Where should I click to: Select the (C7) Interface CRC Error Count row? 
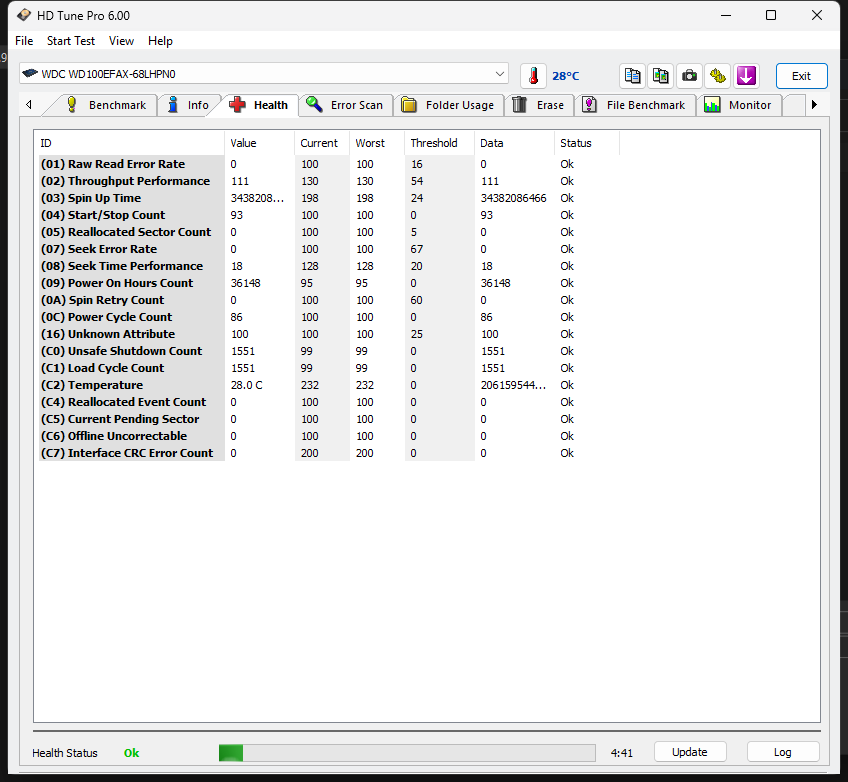click(327, 453)
